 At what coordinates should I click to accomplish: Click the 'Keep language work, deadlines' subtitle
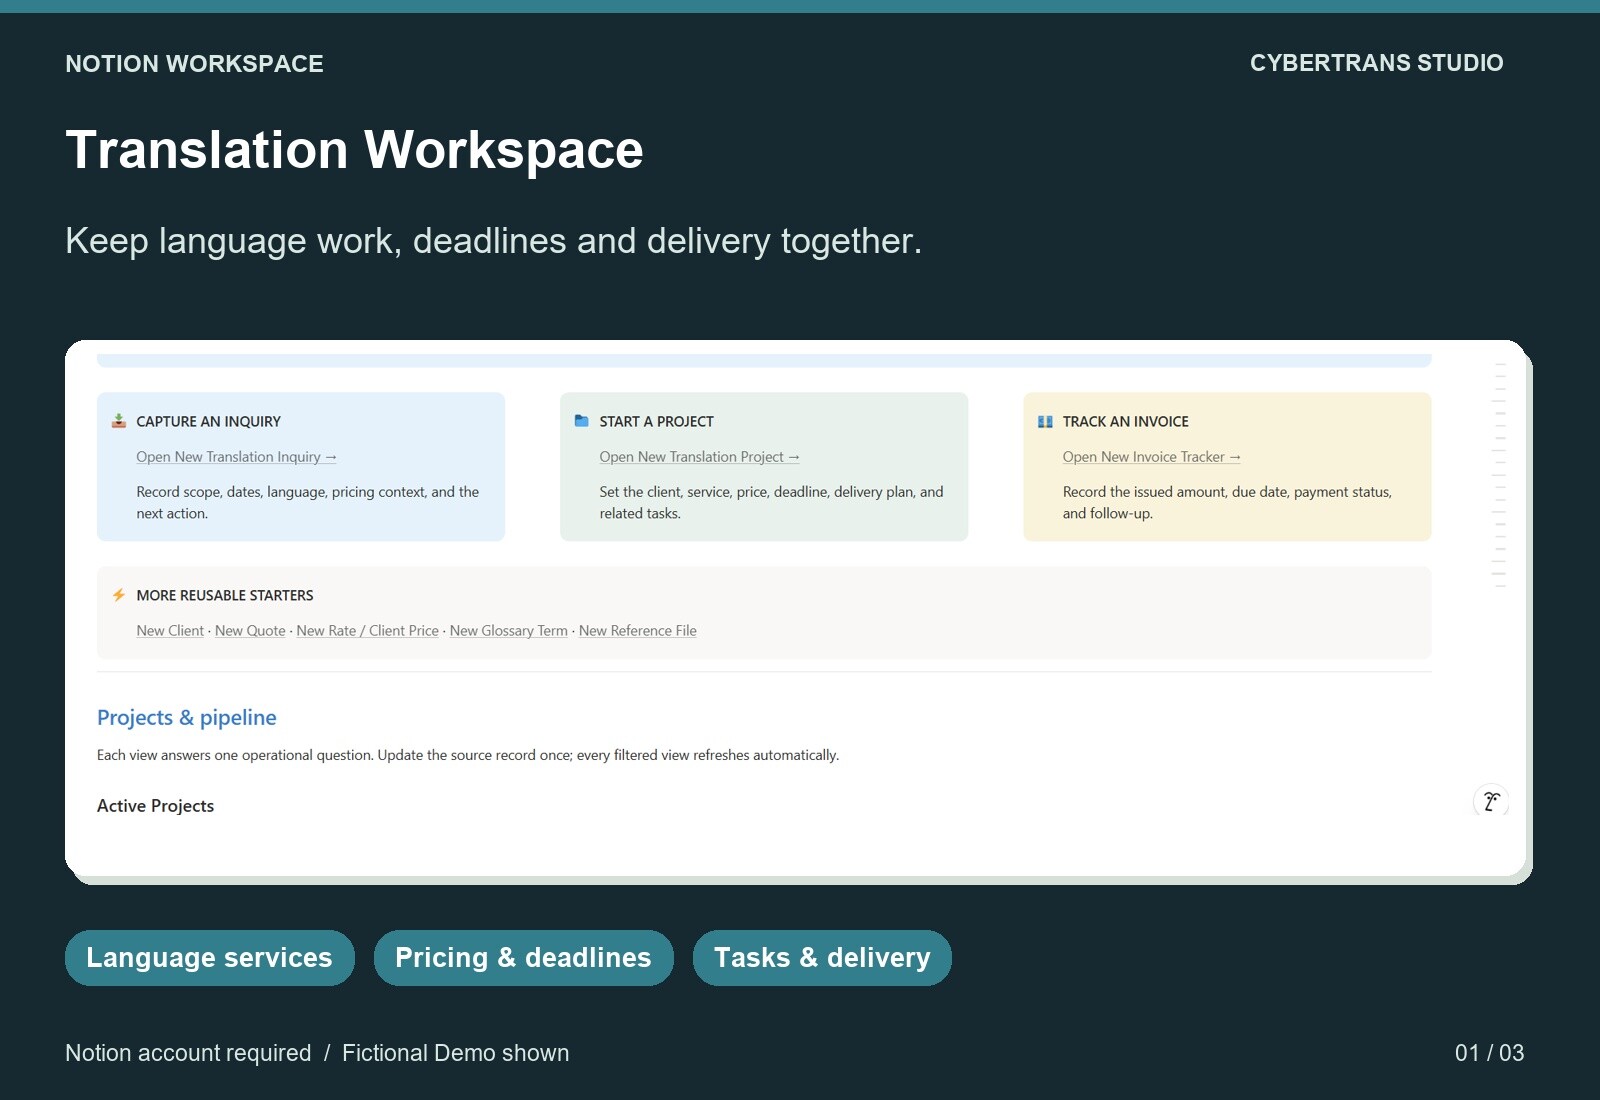click(493, 241)
